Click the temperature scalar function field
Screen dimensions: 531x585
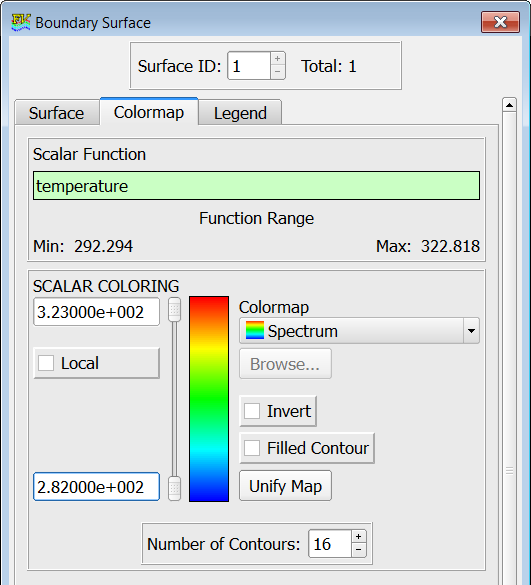coord(256,186)
